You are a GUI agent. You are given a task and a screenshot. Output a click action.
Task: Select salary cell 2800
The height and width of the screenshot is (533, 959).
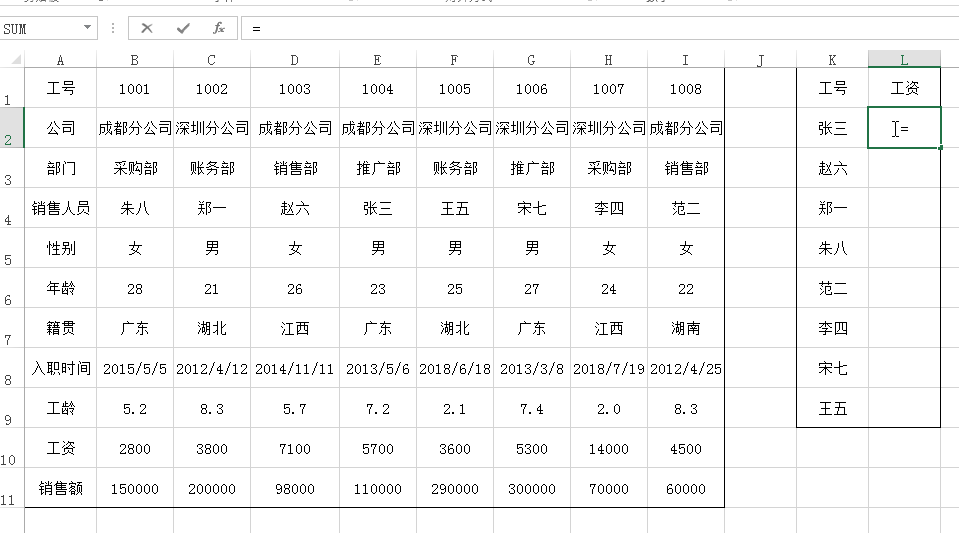[135, 449]
